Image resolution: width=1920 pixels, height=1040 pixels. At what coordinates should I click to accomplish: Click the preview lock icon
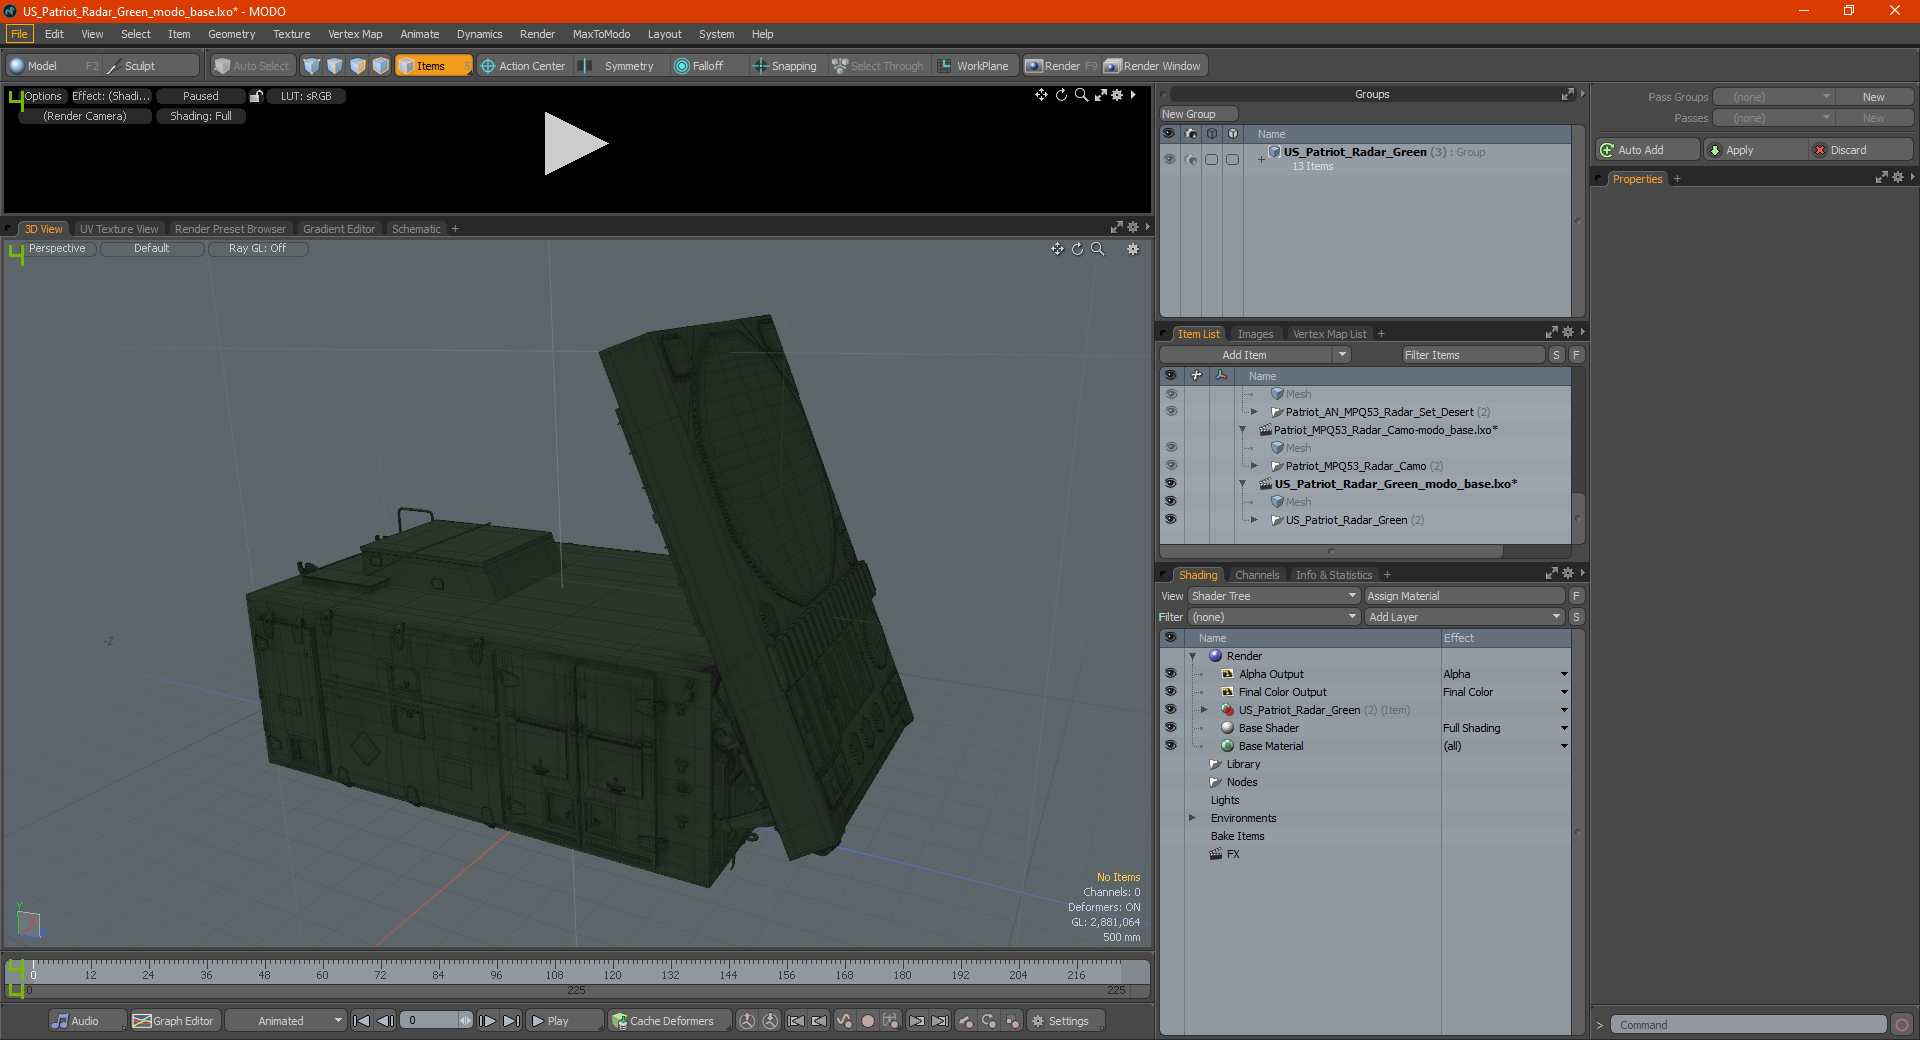pyautogui.click(x=256, y=96)
